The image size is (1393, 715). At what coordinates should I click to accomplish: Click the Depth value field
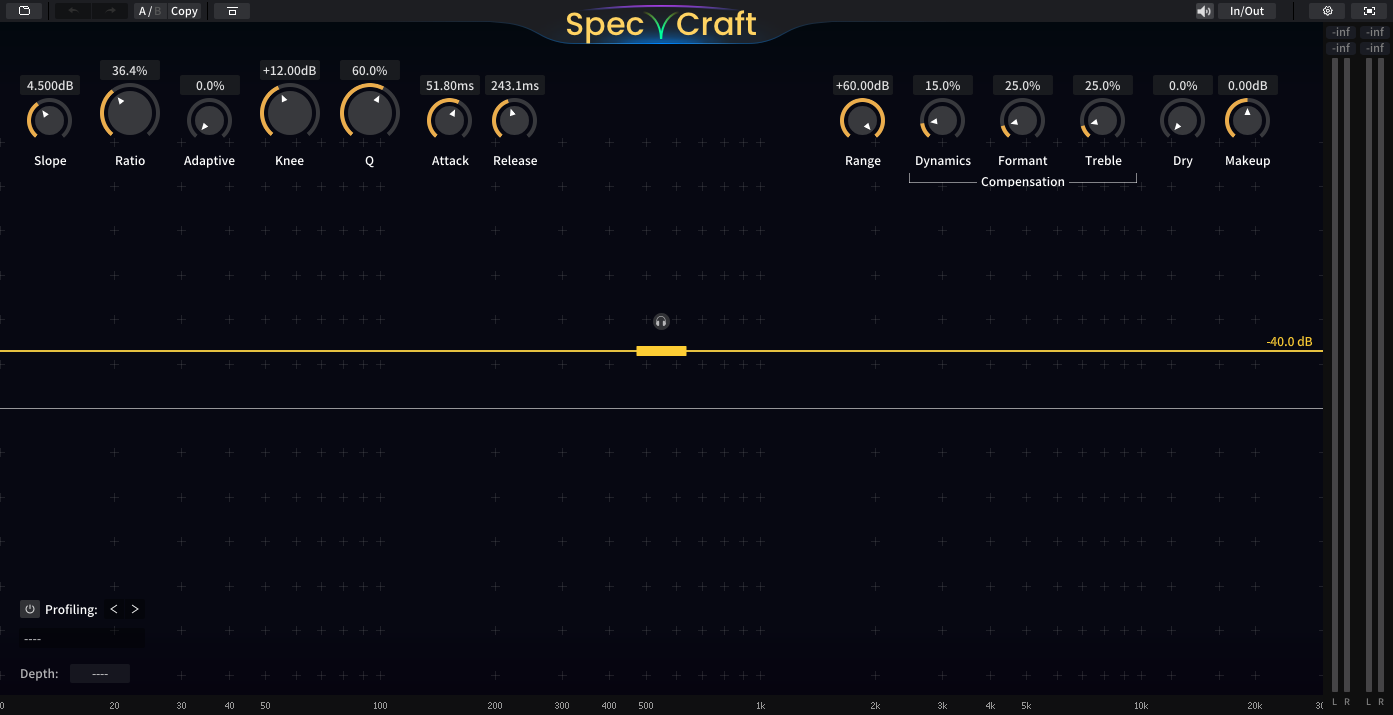100,674
